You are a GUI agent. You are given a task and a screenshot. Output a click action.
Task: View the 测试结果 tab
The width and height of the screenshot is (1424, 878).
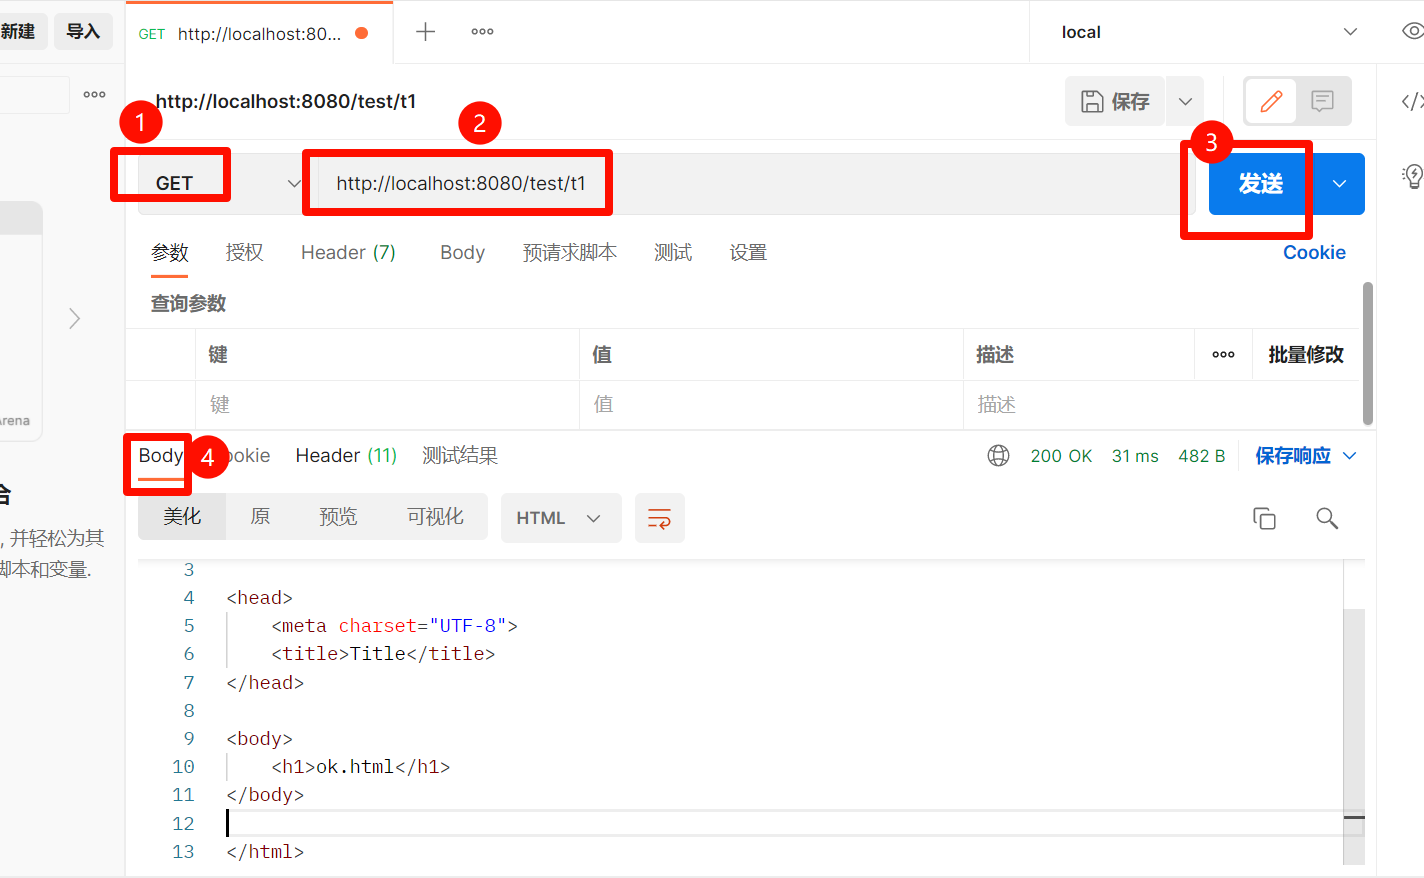(460, 456)
